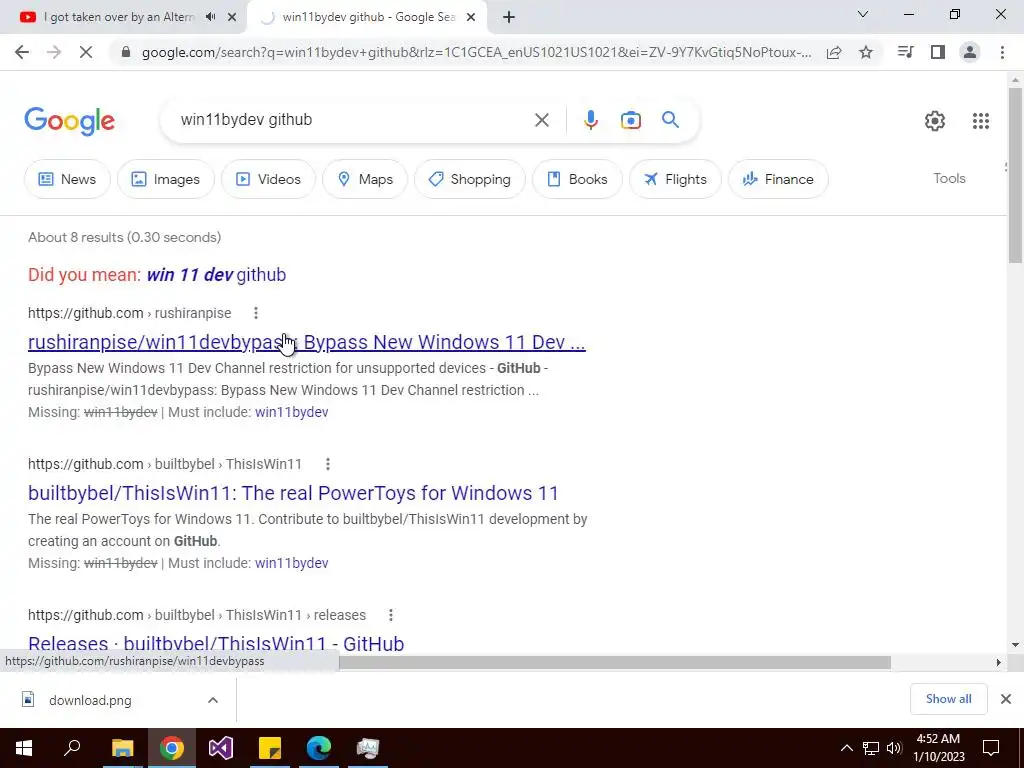1024x768 pixels.
Task: Open a new browser tab
Action: pos(509,17)
